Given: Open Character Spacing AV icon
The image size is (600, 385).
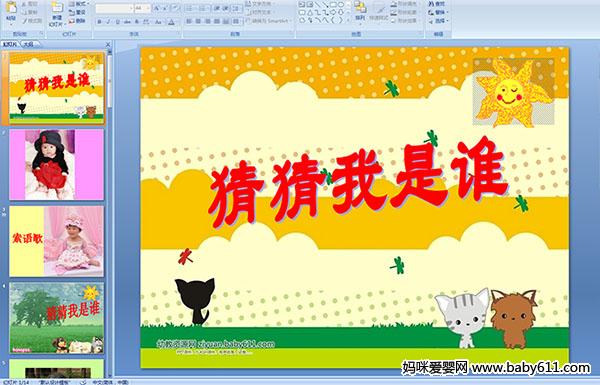Looking at the screenshot, I should tap(146, 22).
